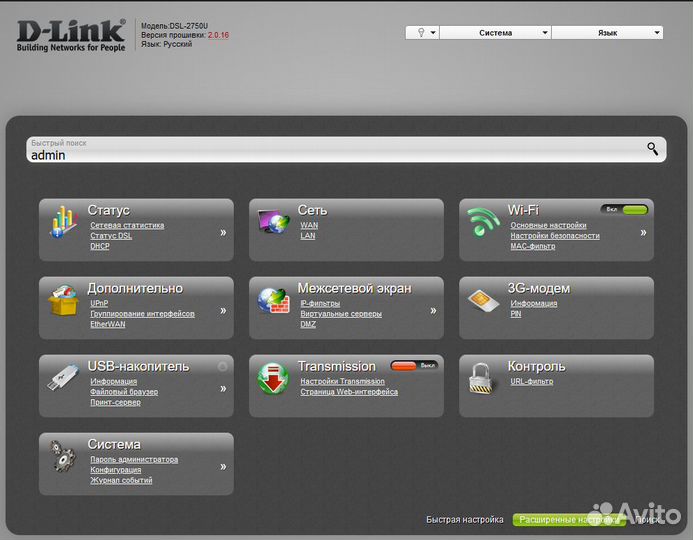The width and height of the screenshot is (693, 540).
Task: Expand the Wi-Fi section arrows
Action: click(x=643, y=232)
